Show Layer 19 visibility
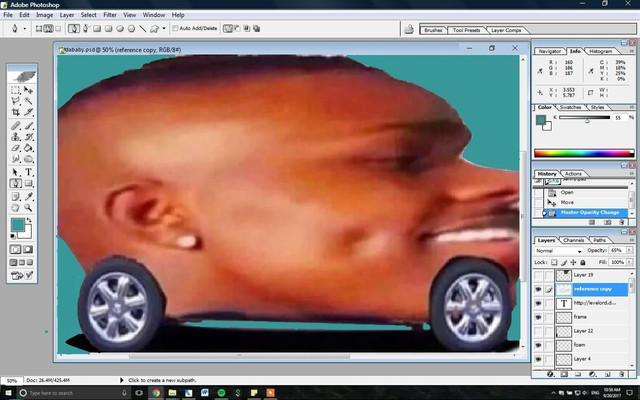This screenshot has height=400, width=640. 538,275
